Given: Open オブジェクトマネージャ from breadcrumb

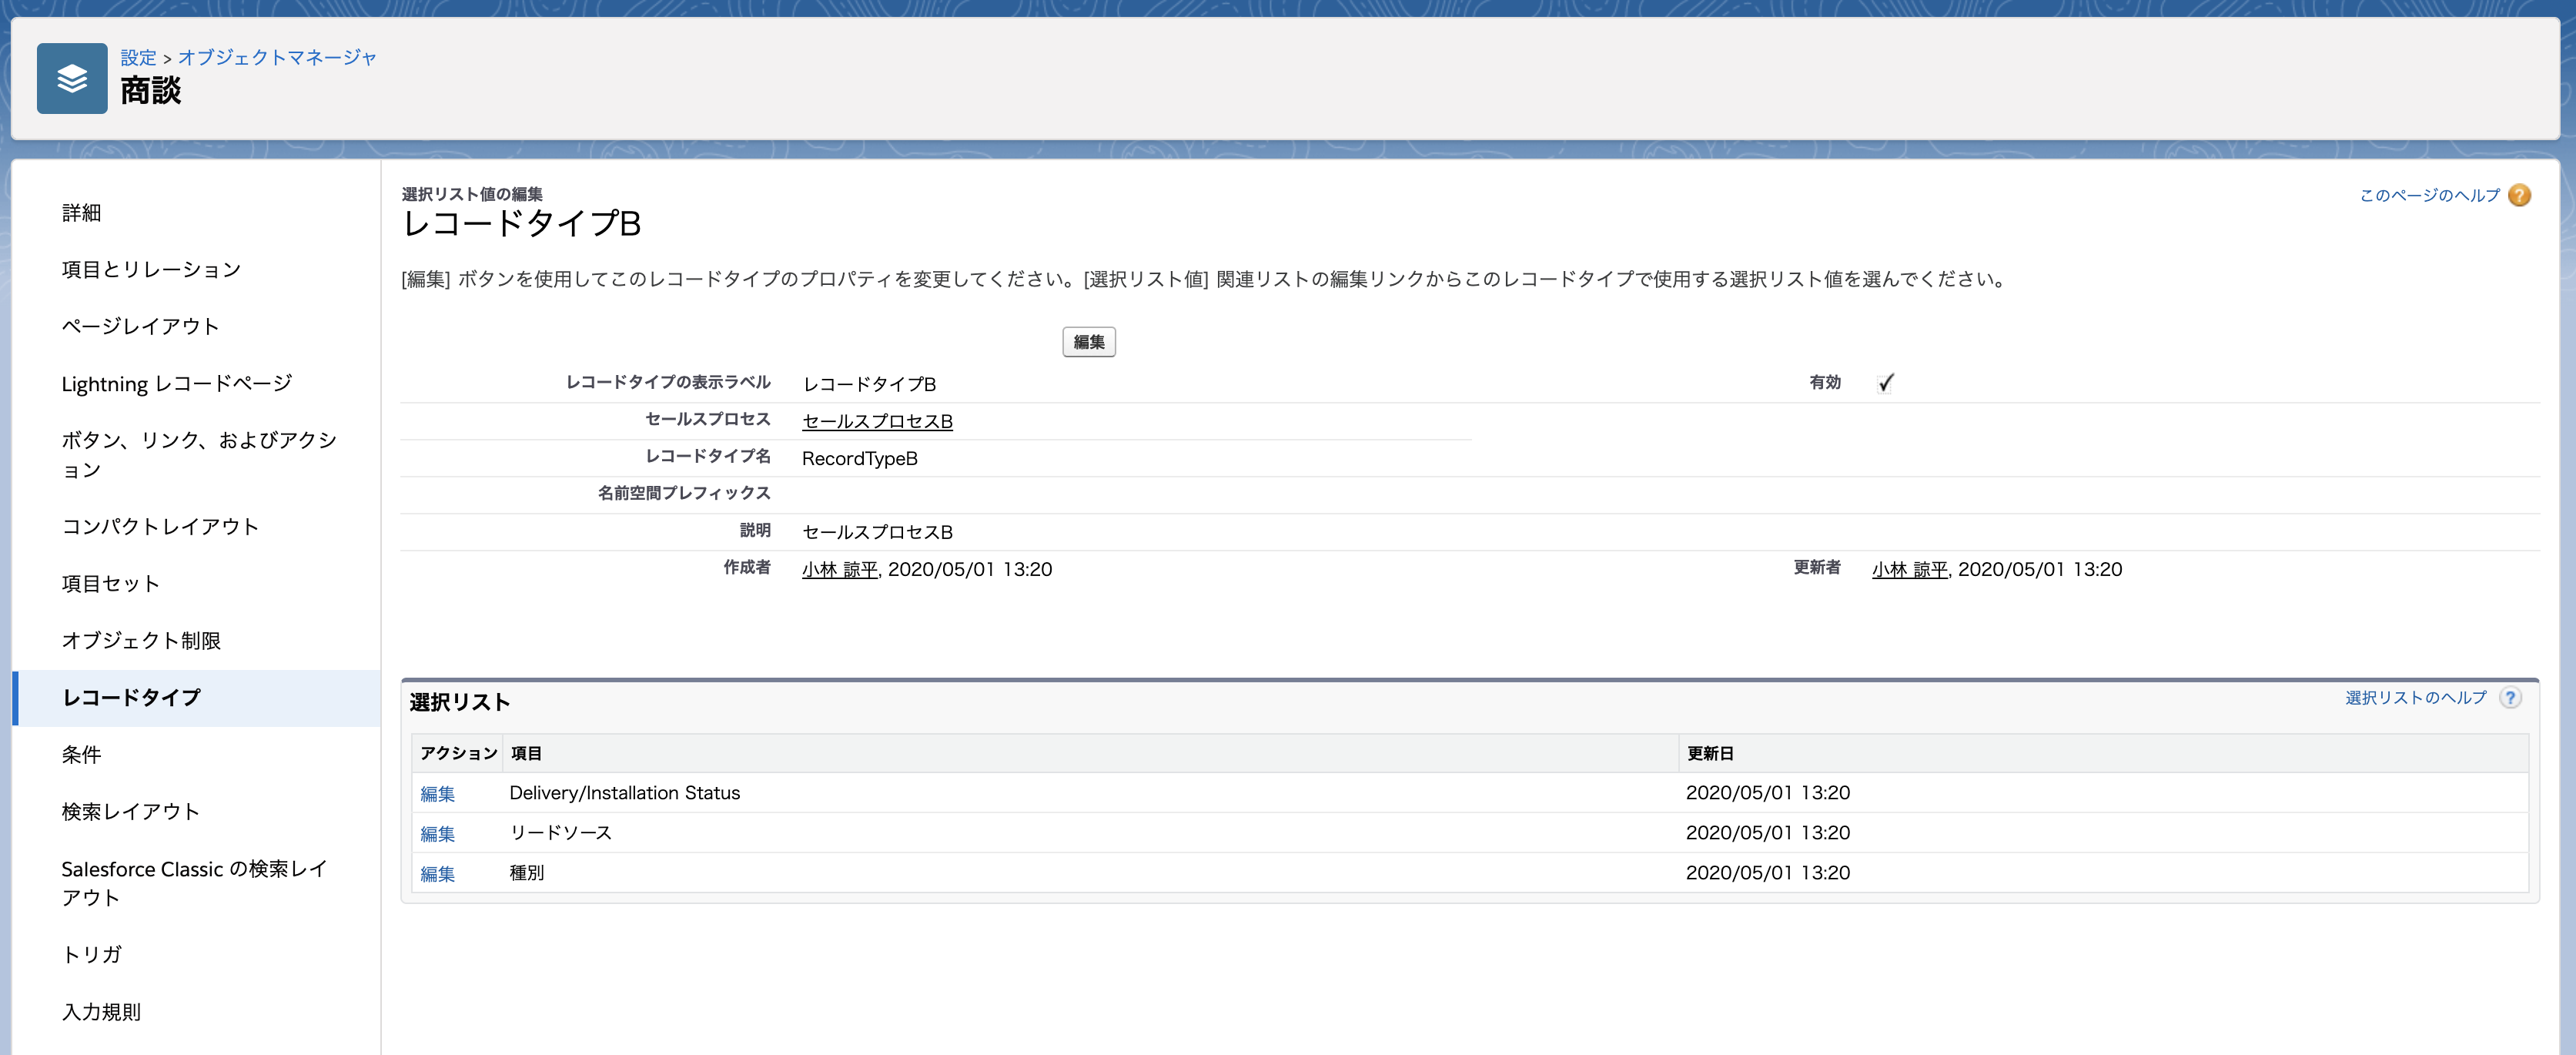Looking at the screenshot, I should [277, 57].
